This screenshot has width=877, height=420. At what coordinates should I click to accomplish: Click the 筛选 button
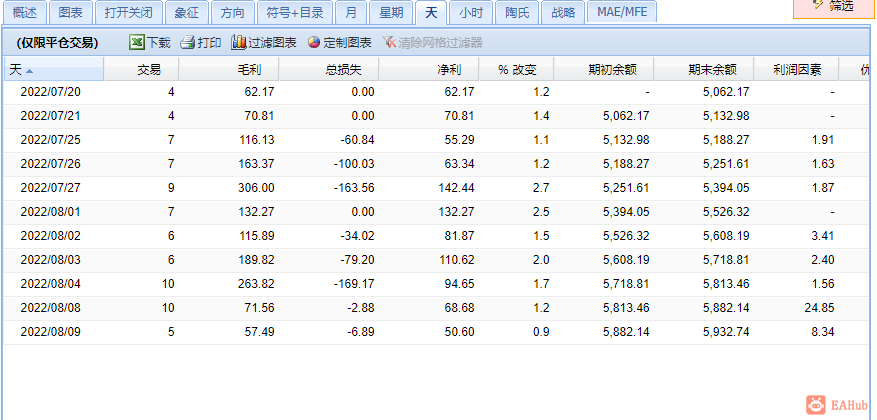834,8
